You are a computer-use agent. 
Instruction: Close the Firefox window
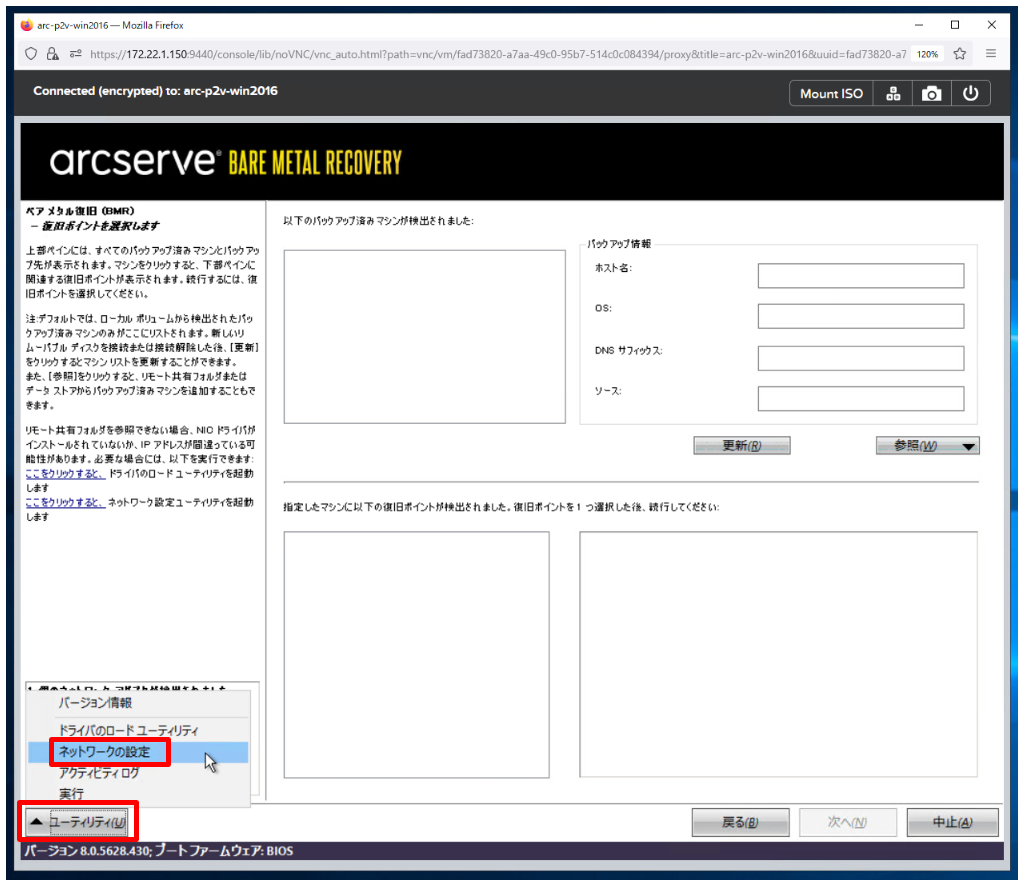pos(992,25)
